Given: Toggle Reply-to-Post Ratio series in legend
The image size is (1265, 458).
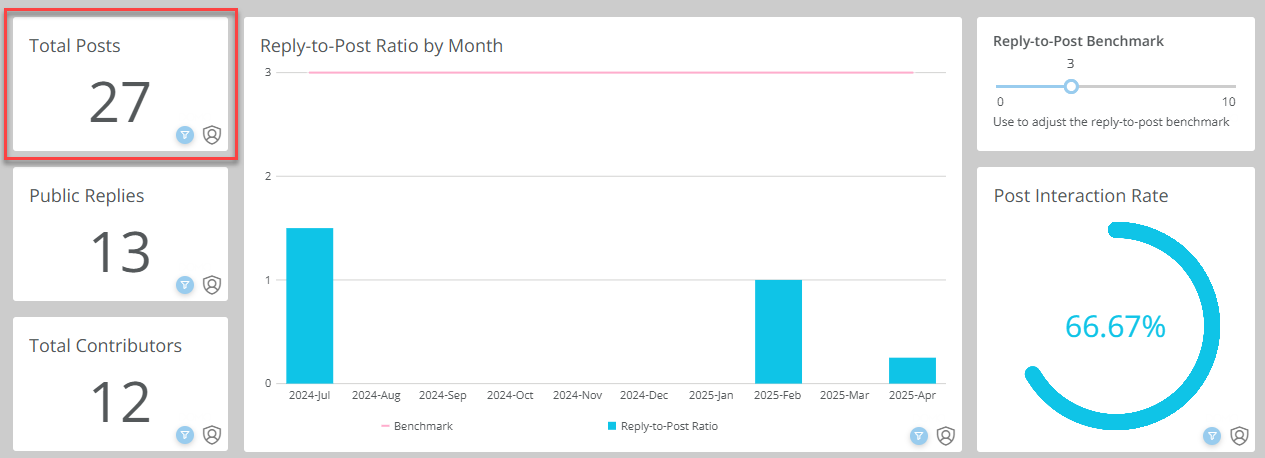Looking at the screenshot, I should [x=662, y=426].
